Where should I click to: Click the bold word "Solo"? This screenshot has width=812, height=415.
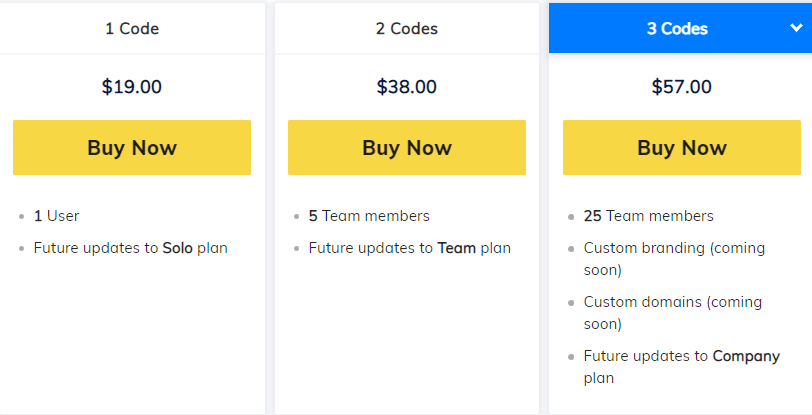(177, 248)
